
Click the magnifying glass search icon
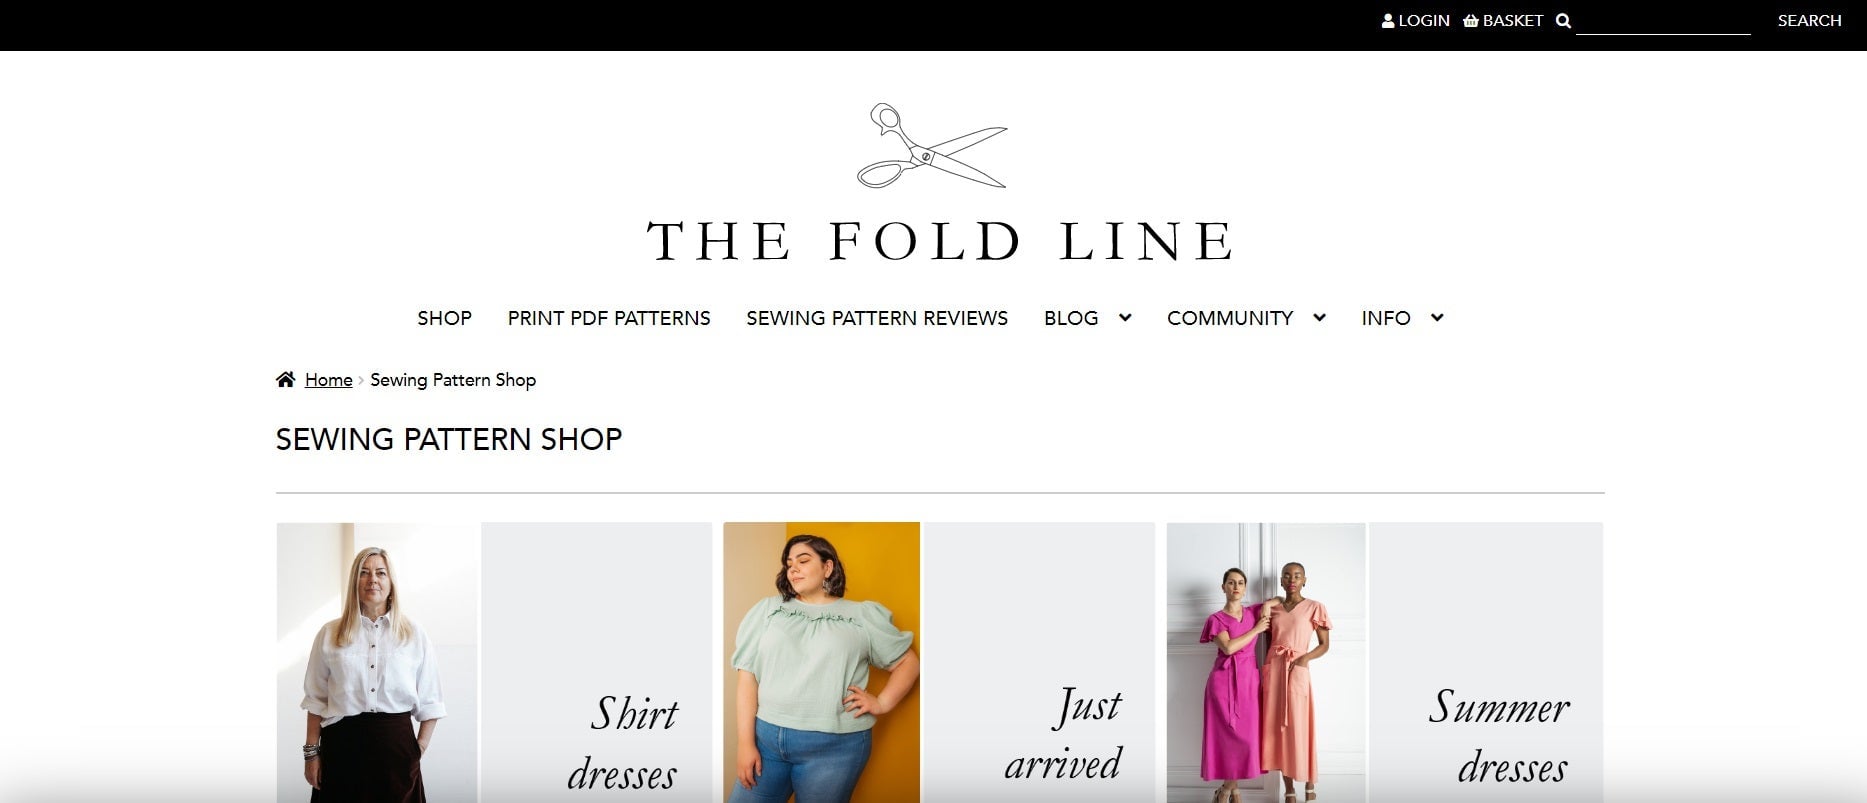click(1563, 21)
